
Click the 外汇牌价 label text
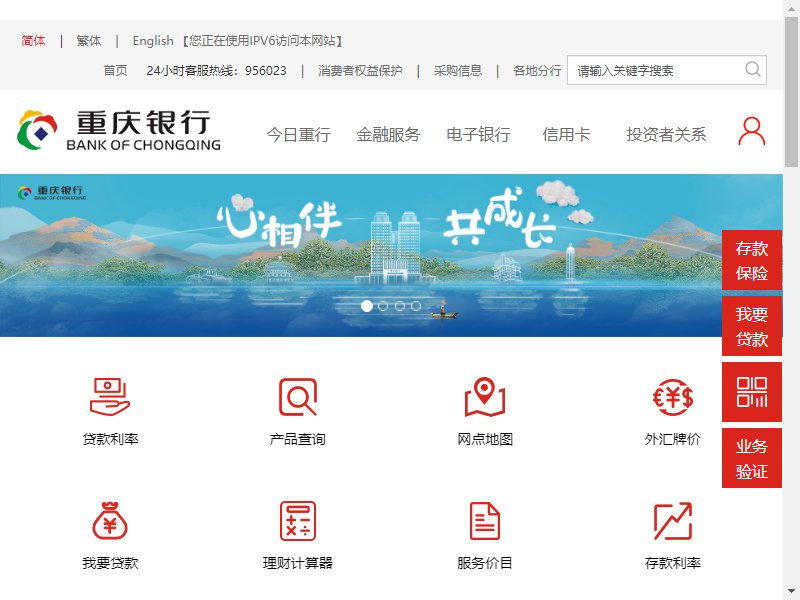(672, 439)
